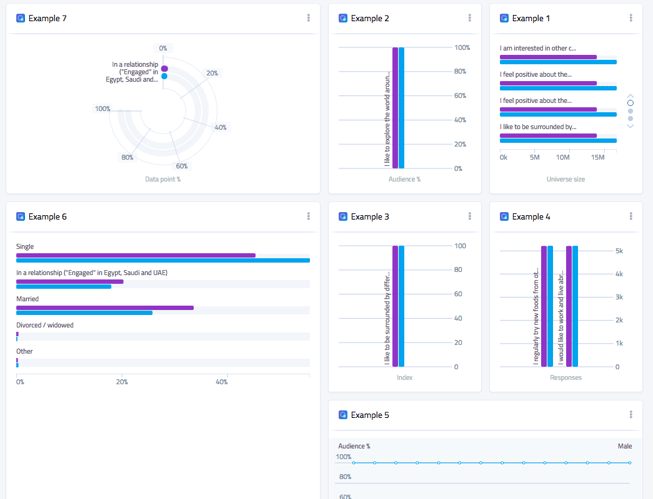Image resolution: width=653 pixels, height=499 pixels.
Task: Click the chart icon next to Example 6
Action: point(20,216)
